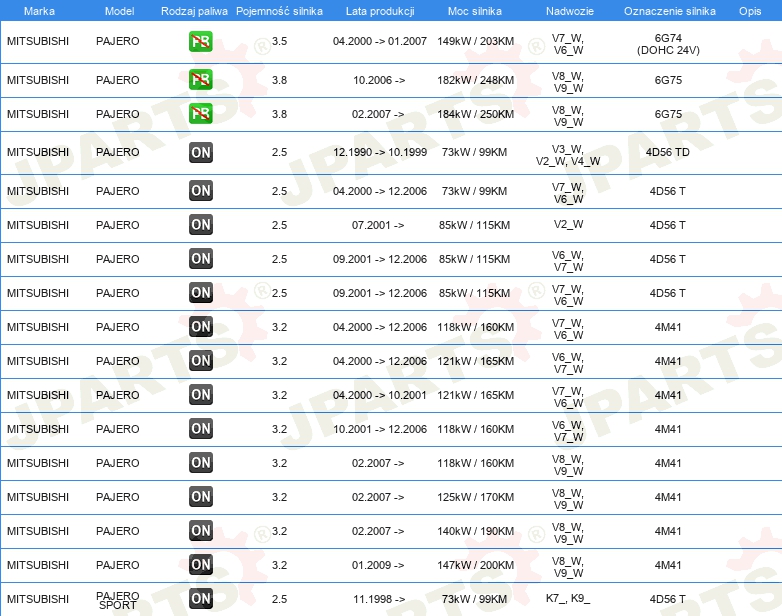Screen dimensions: 782x616
Task: Click the 140kW / 190KM power value
Action: [475, 531]
